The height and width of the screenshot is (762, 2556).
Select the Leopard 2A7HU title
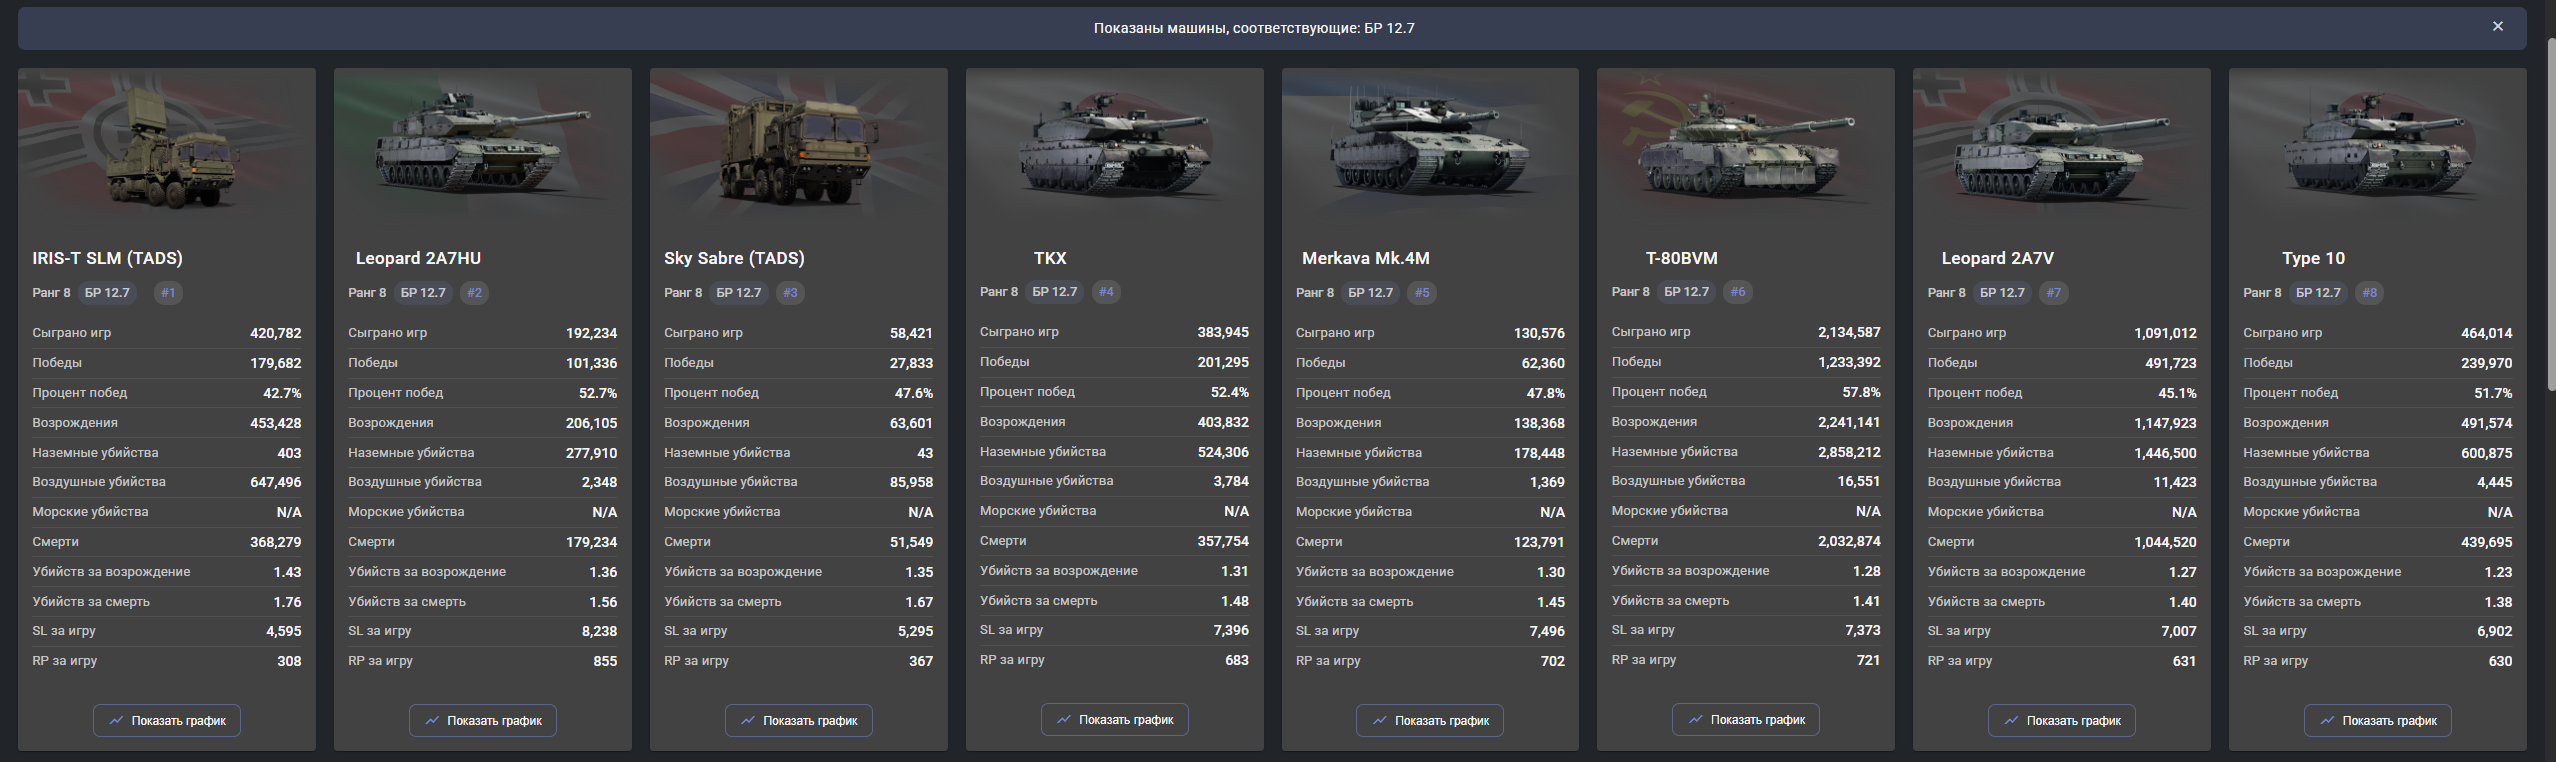[x=418, y=258]
